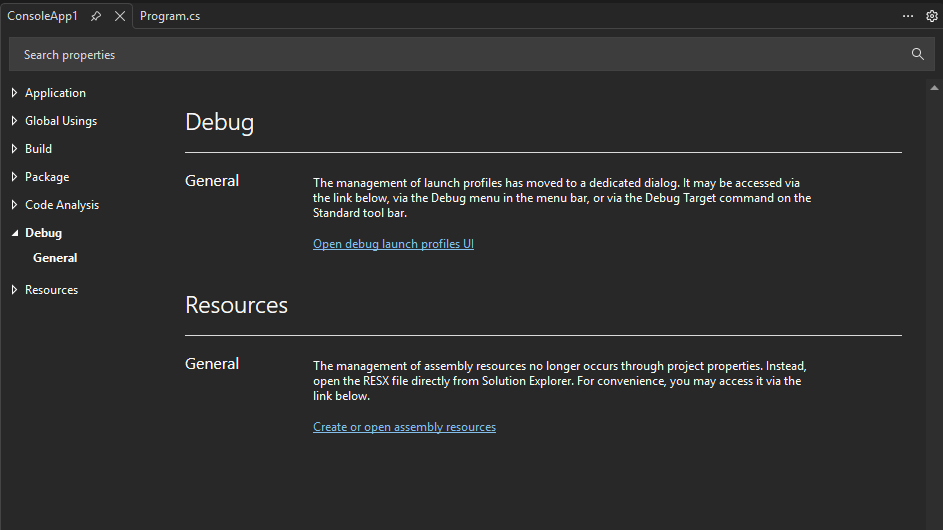This screenshot has width=943, height=530.
Task: Close the ConsoleApp1 tab
Action: click(x=120, y=16)
